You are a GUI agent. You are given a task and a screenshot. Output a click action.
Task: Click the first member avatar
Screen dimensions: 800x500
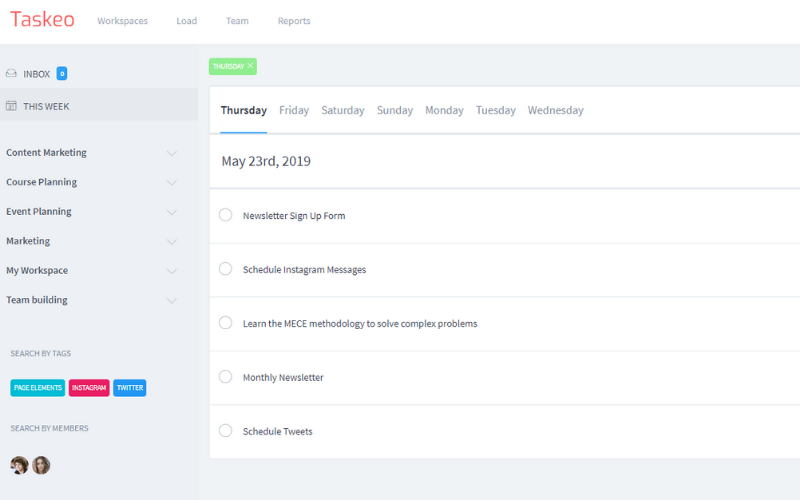(x=19, y=465)
